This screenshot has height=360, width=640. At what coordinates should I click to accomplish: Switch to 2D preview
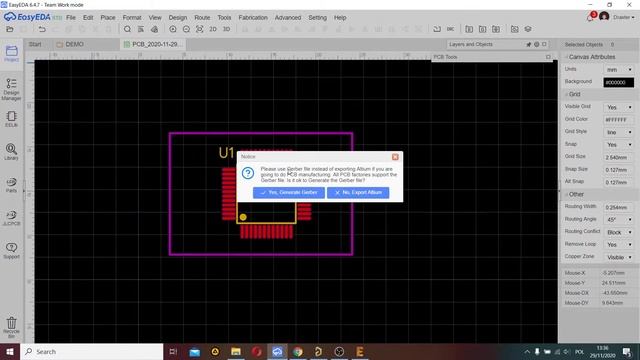coord(213,29)
